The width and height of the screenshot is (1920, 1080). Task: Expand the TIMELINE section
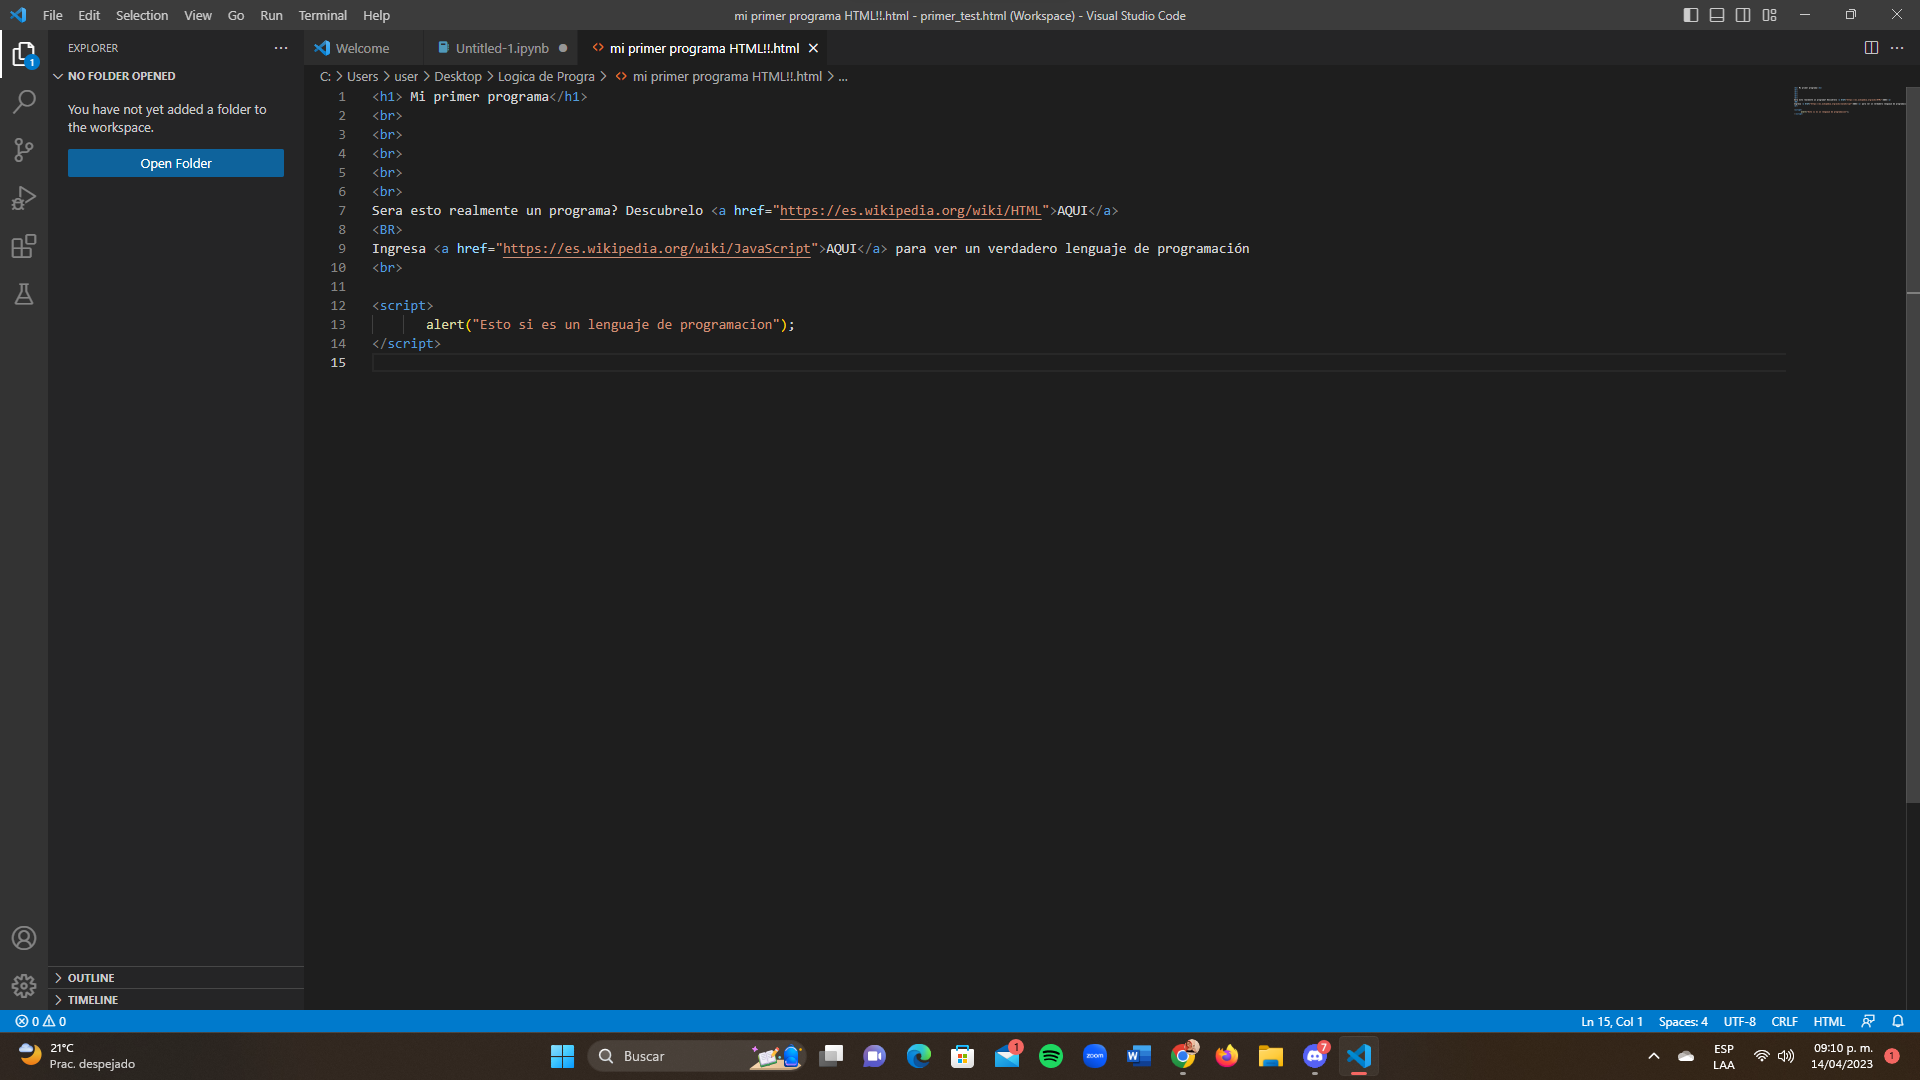[x=176, y=1000]
